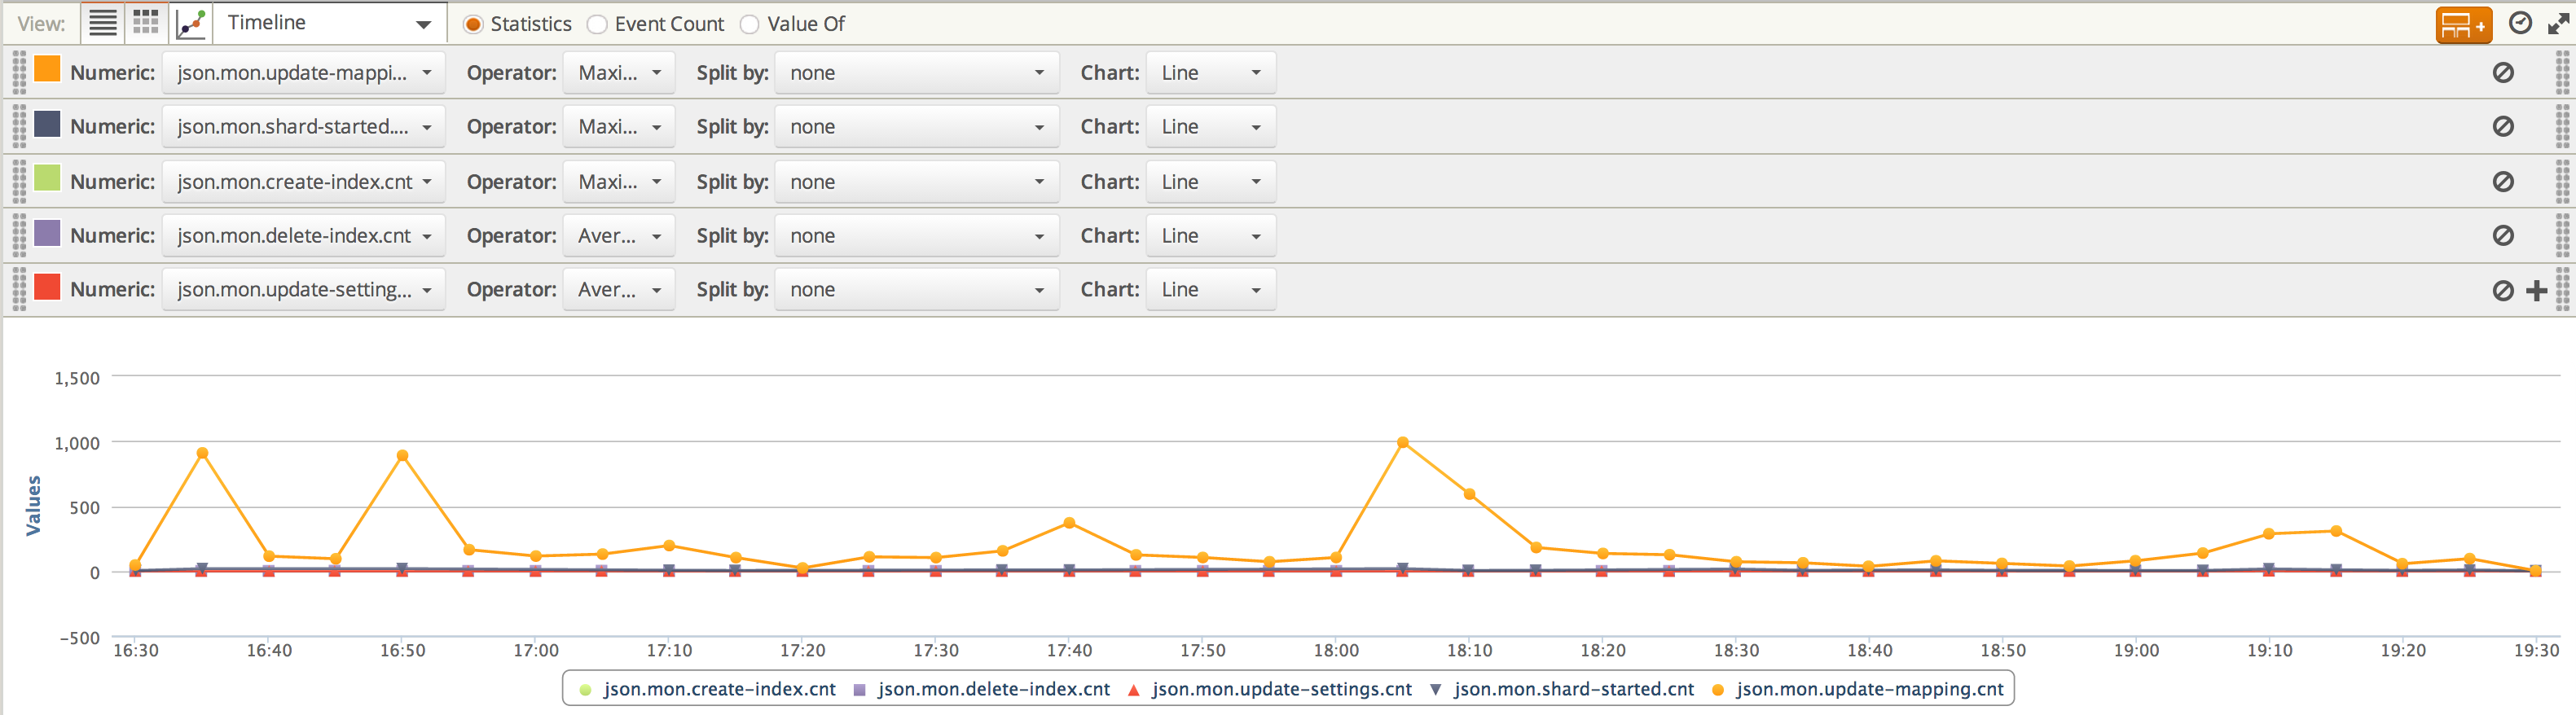The width and height of the screenshot is (2576, 715).
Task: Select the Statistics radio button
Action: [x=474, y=24]
